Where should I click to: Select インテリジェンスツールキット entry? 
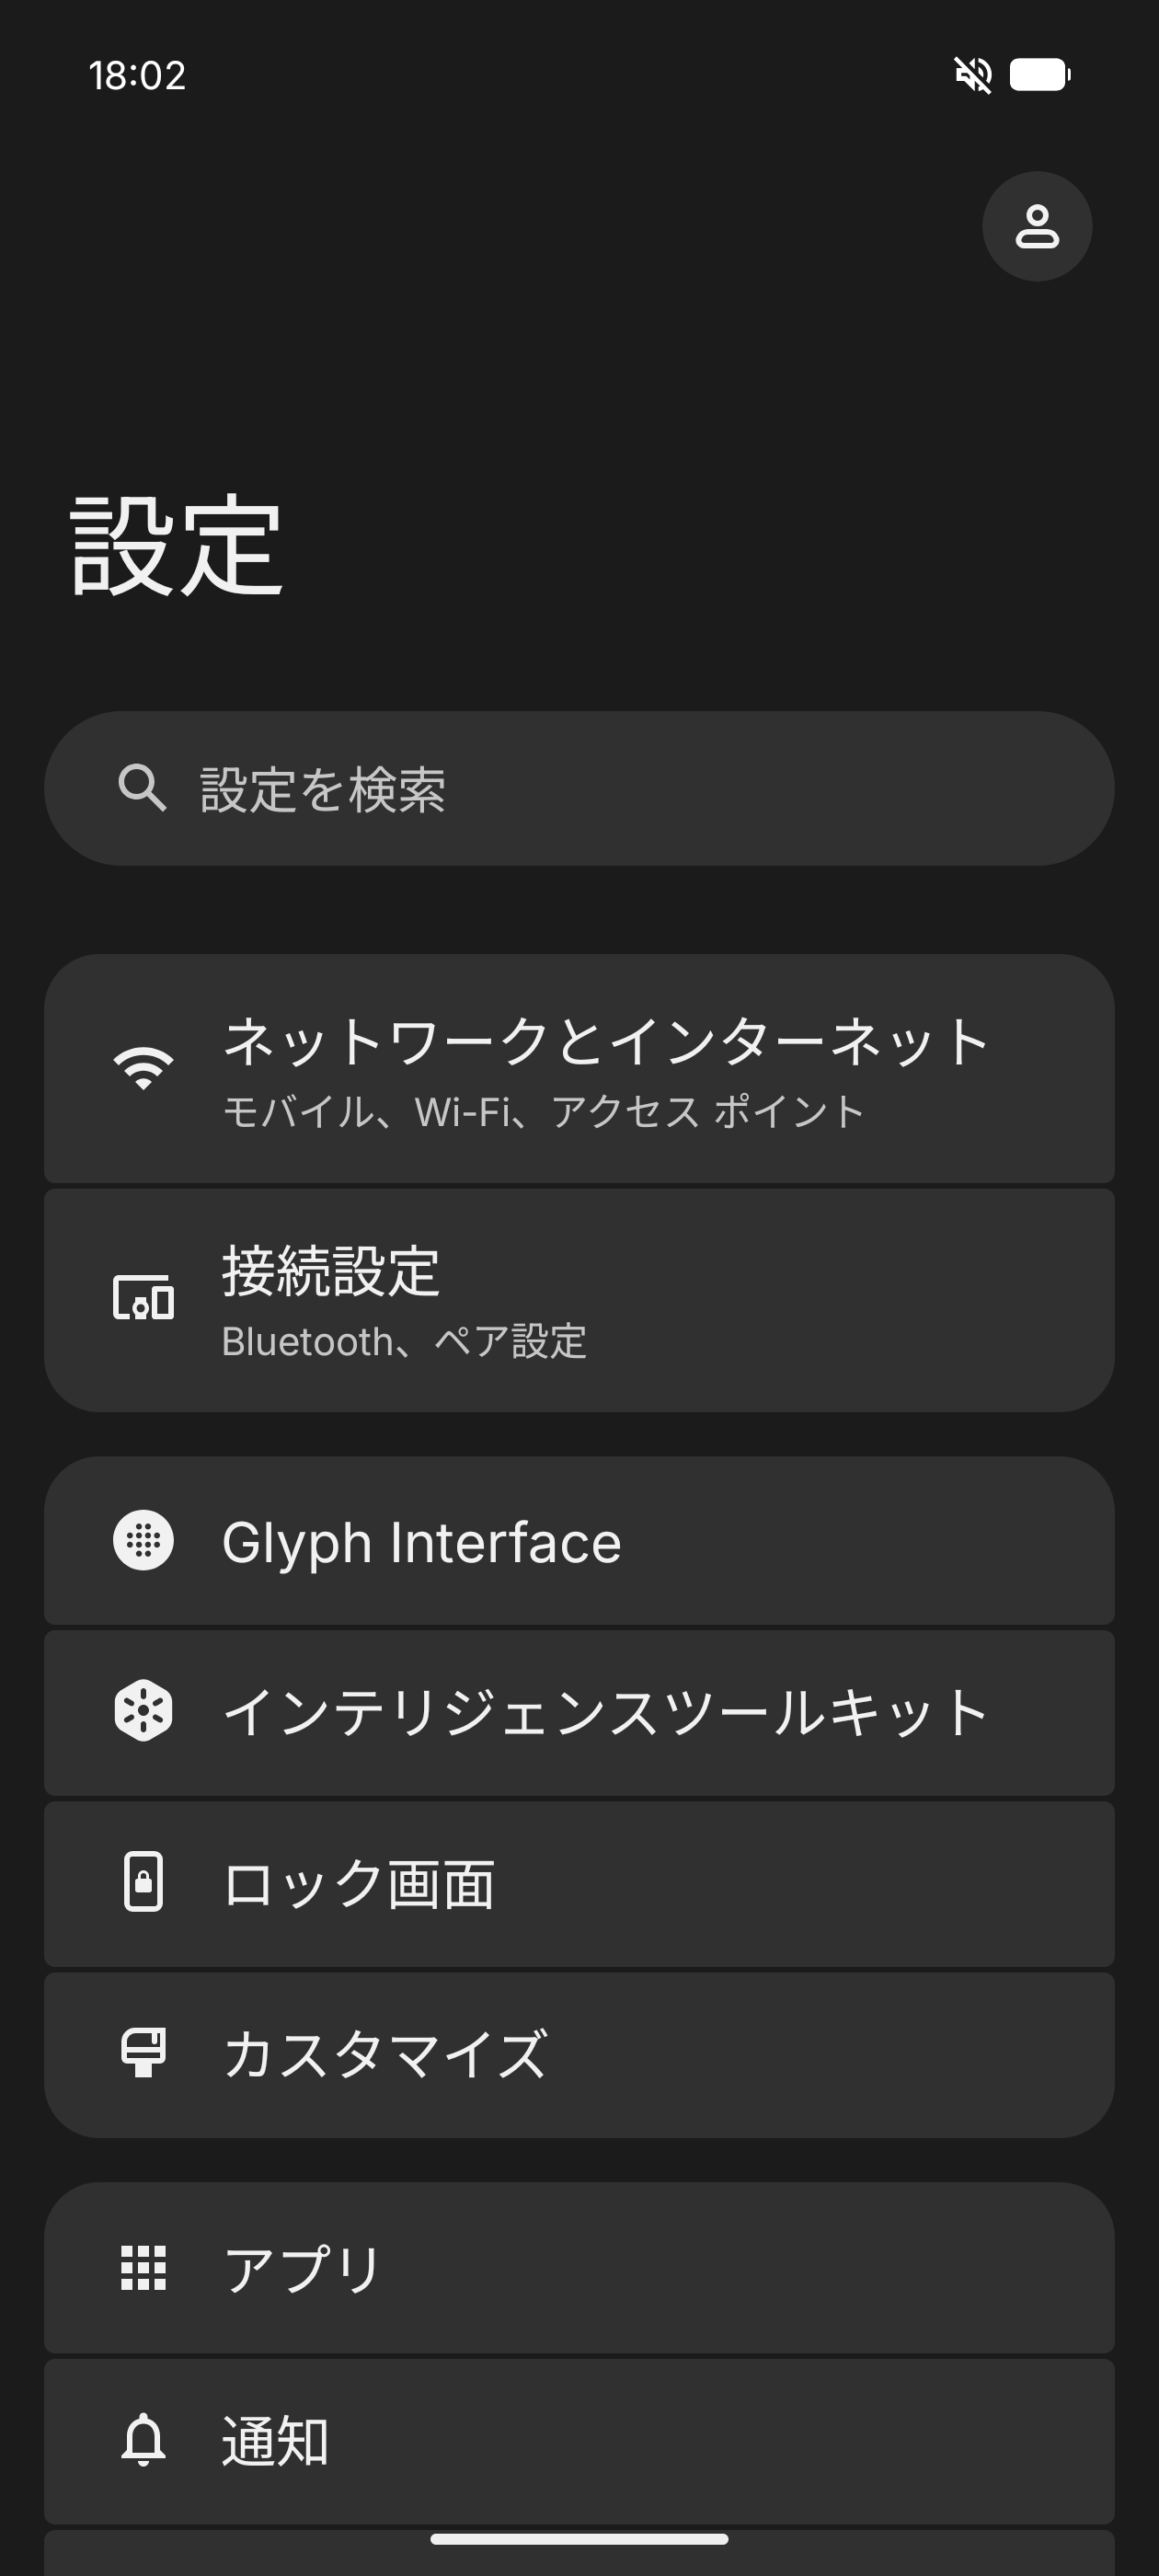[x=606, y=1712]
